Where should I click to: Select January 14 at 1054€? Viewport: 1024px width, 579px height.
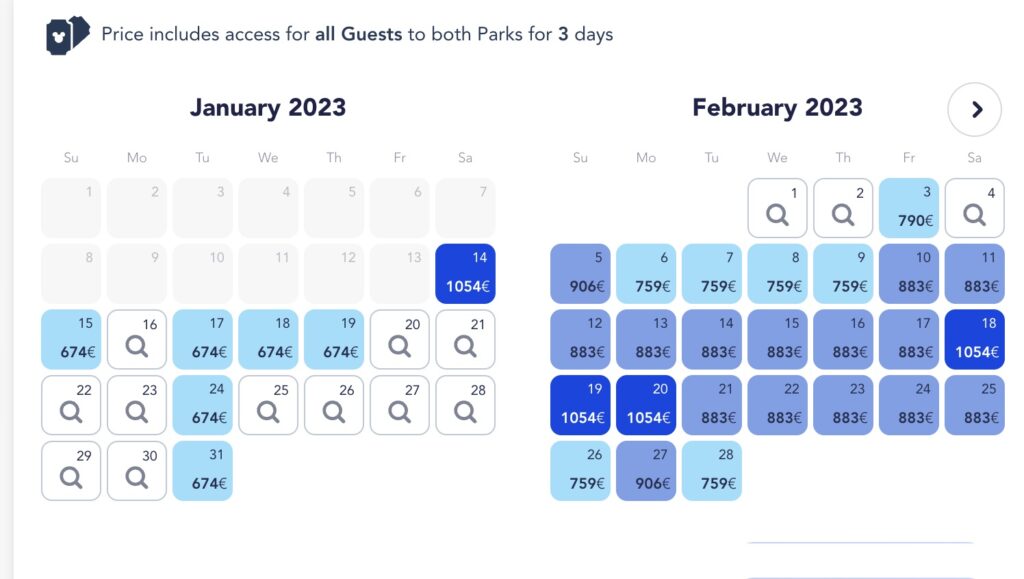465,274
